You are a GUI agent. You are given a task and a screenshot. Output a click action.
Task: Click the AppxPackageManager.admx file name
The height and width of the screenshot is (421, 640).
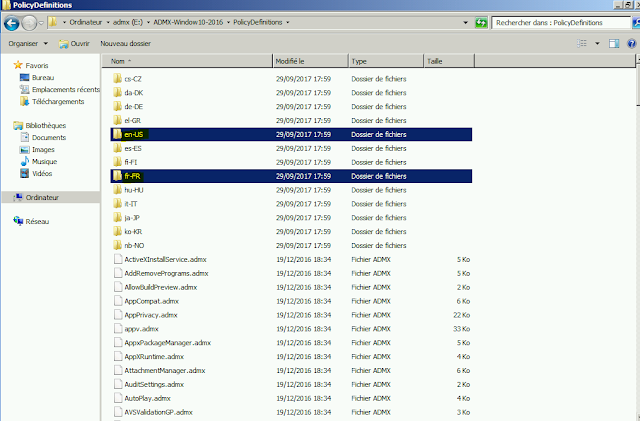pos(167,343)
